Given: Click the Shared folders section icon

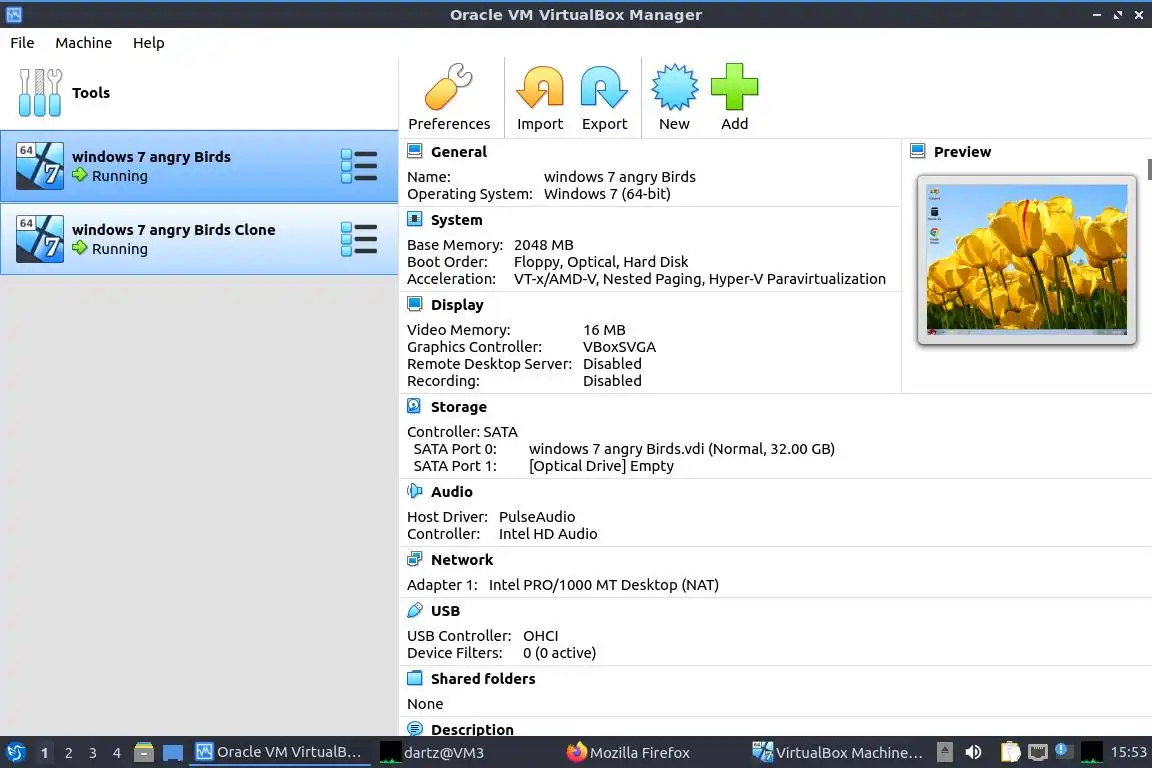Looking at the screenshot, I should tap(415, 678).
